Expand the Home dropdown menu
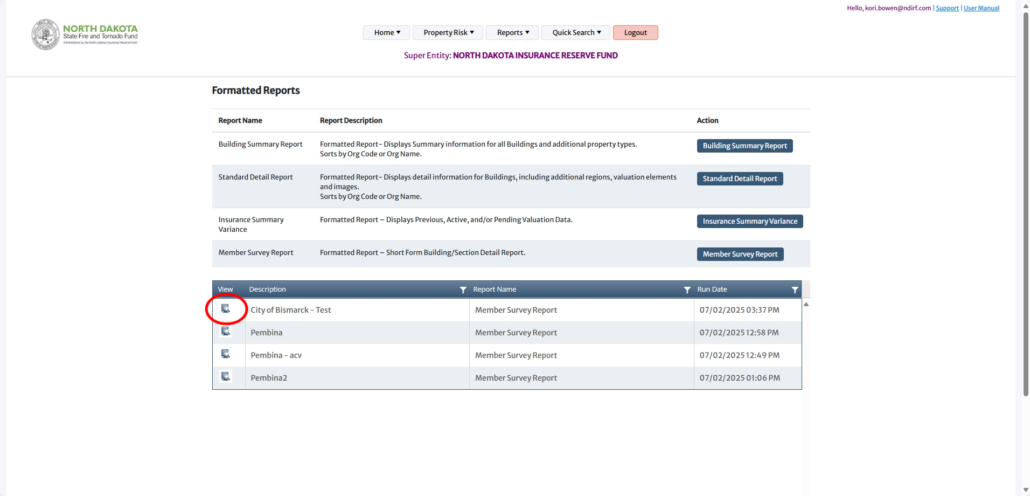The height and width of the screenshot is (496, 1030). click(387, 33)
